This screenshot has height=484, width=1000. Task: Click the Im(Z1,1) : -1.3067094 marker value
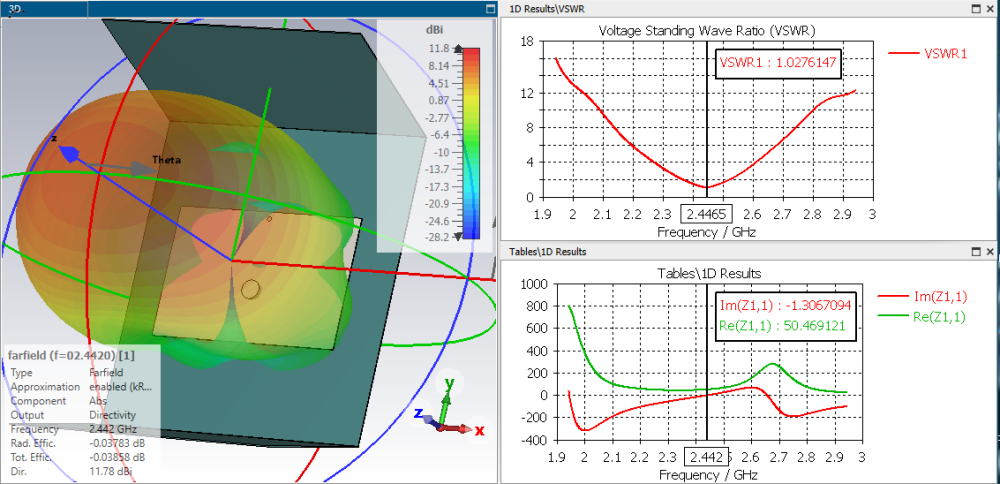pyautogui.click(x=786, y=304)
